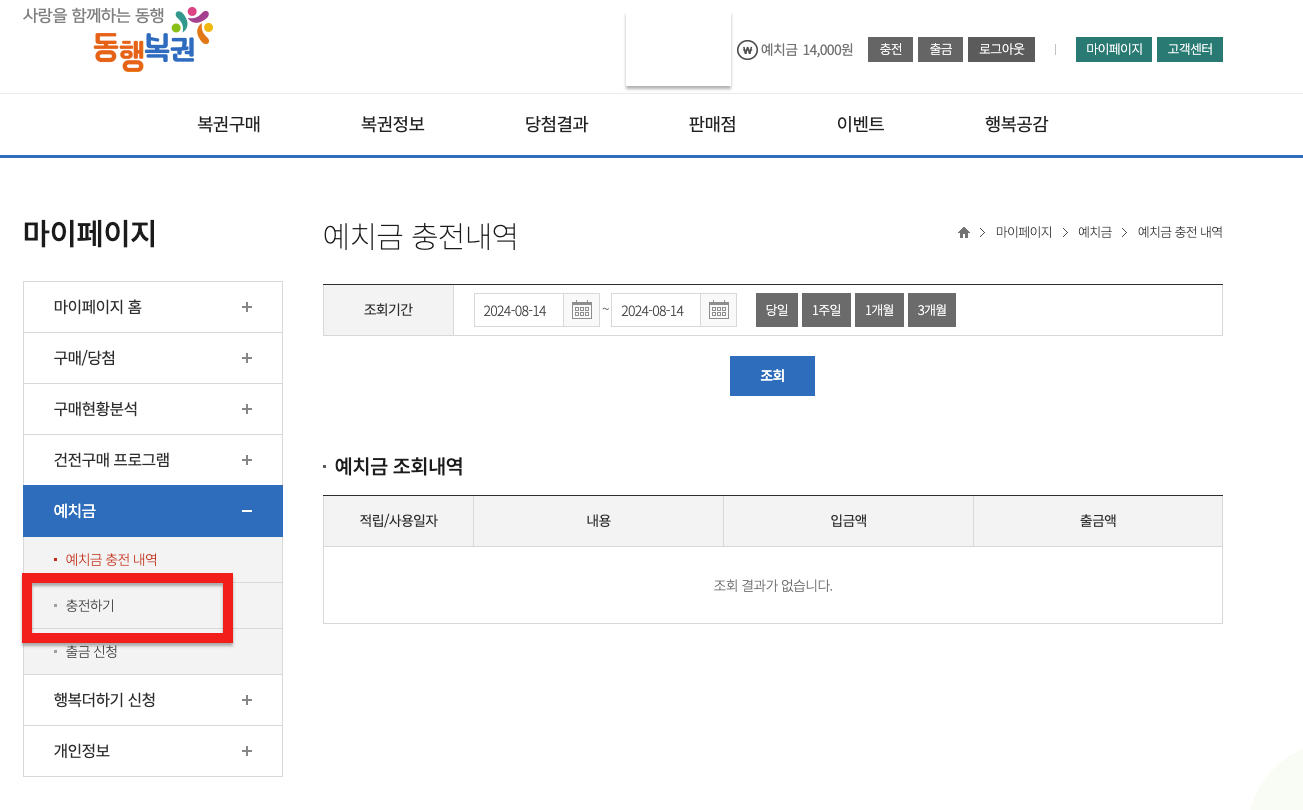
Task: Click the home breadcrumb icon
Action: (964, 232)
